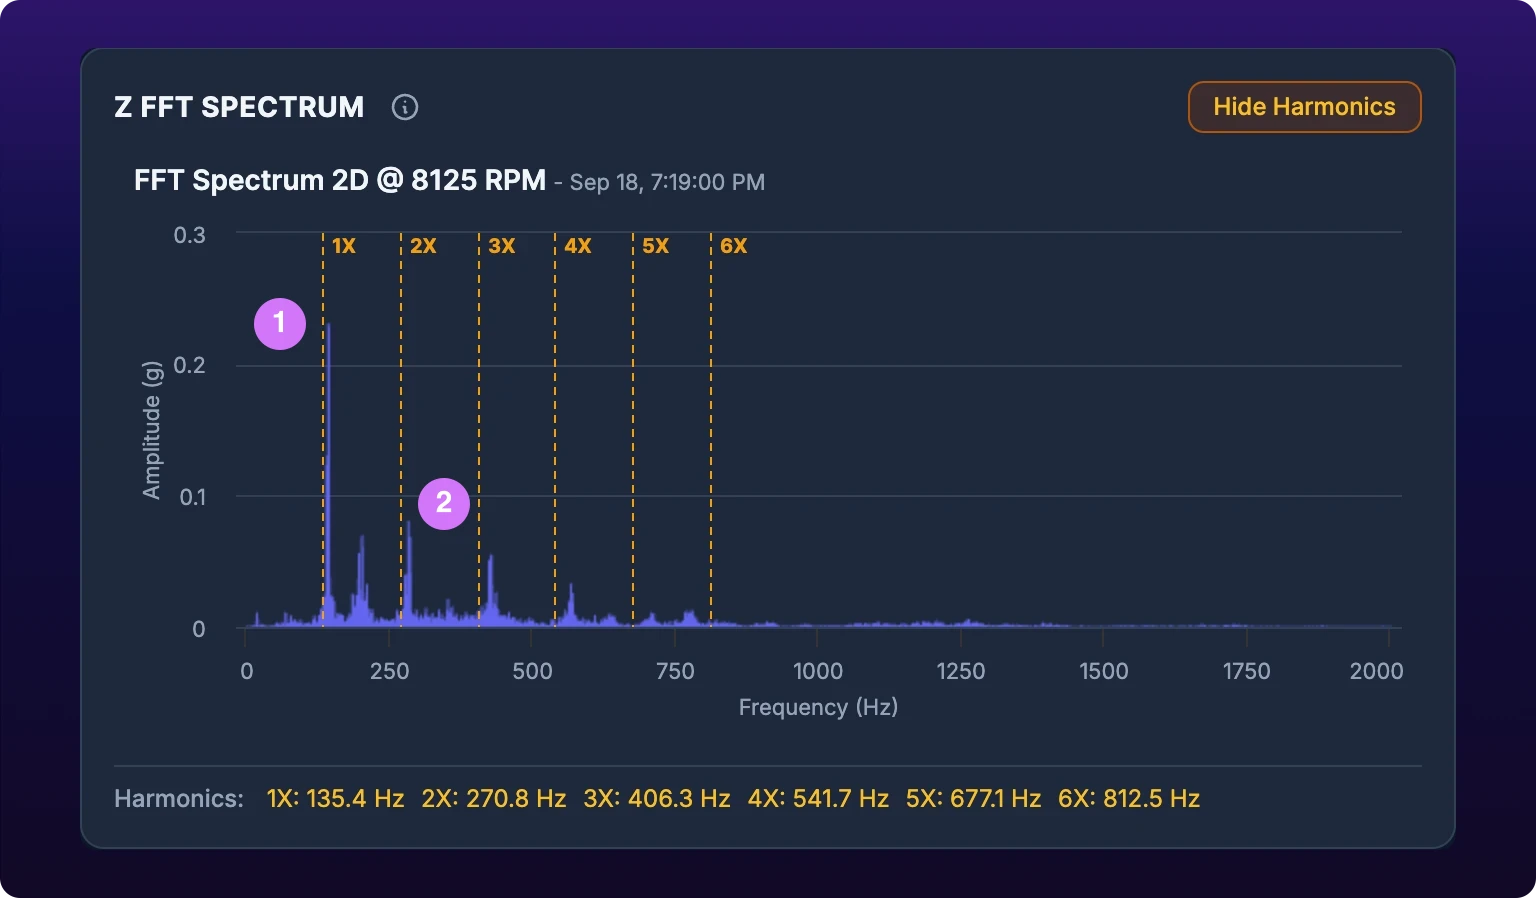Screen dimensions: 1536x898
Task: Click the '4X: 541.7 Hz' harmonic value
Action: pos(818,799)
